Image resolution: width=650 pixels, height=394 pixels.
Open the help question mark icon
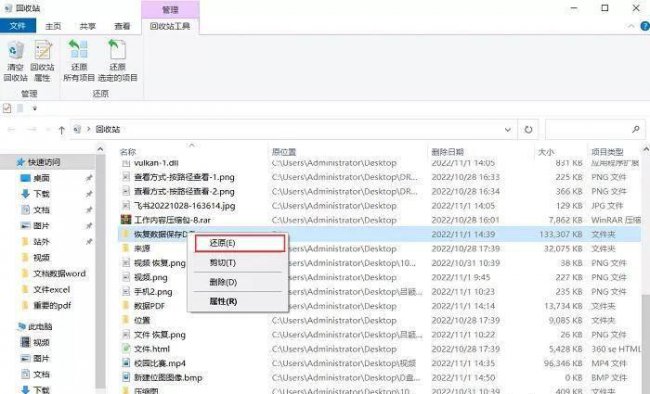(x=645, y=26)
